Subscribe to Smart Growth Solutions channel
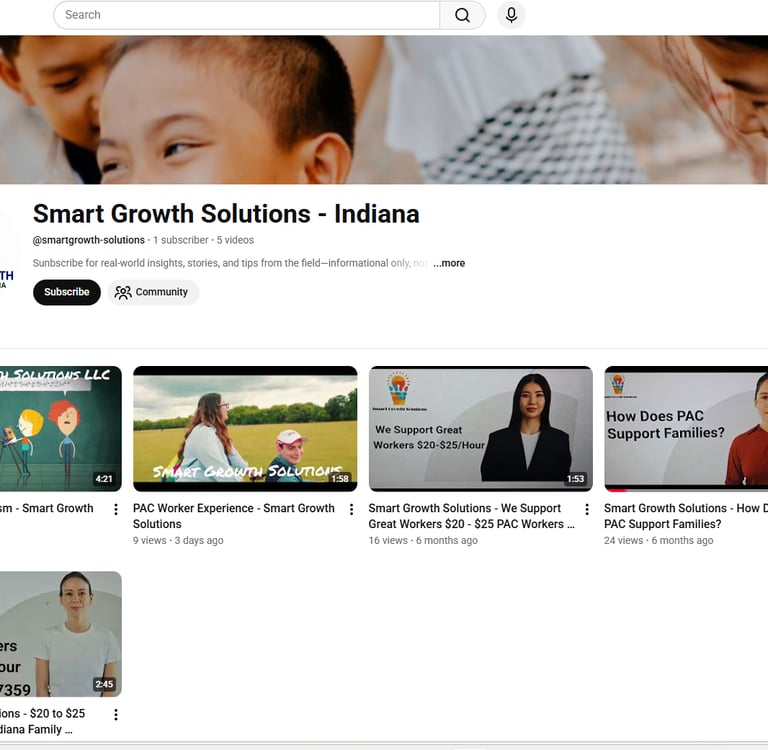This screenshot has height=750, width=768. click(67, 292)
